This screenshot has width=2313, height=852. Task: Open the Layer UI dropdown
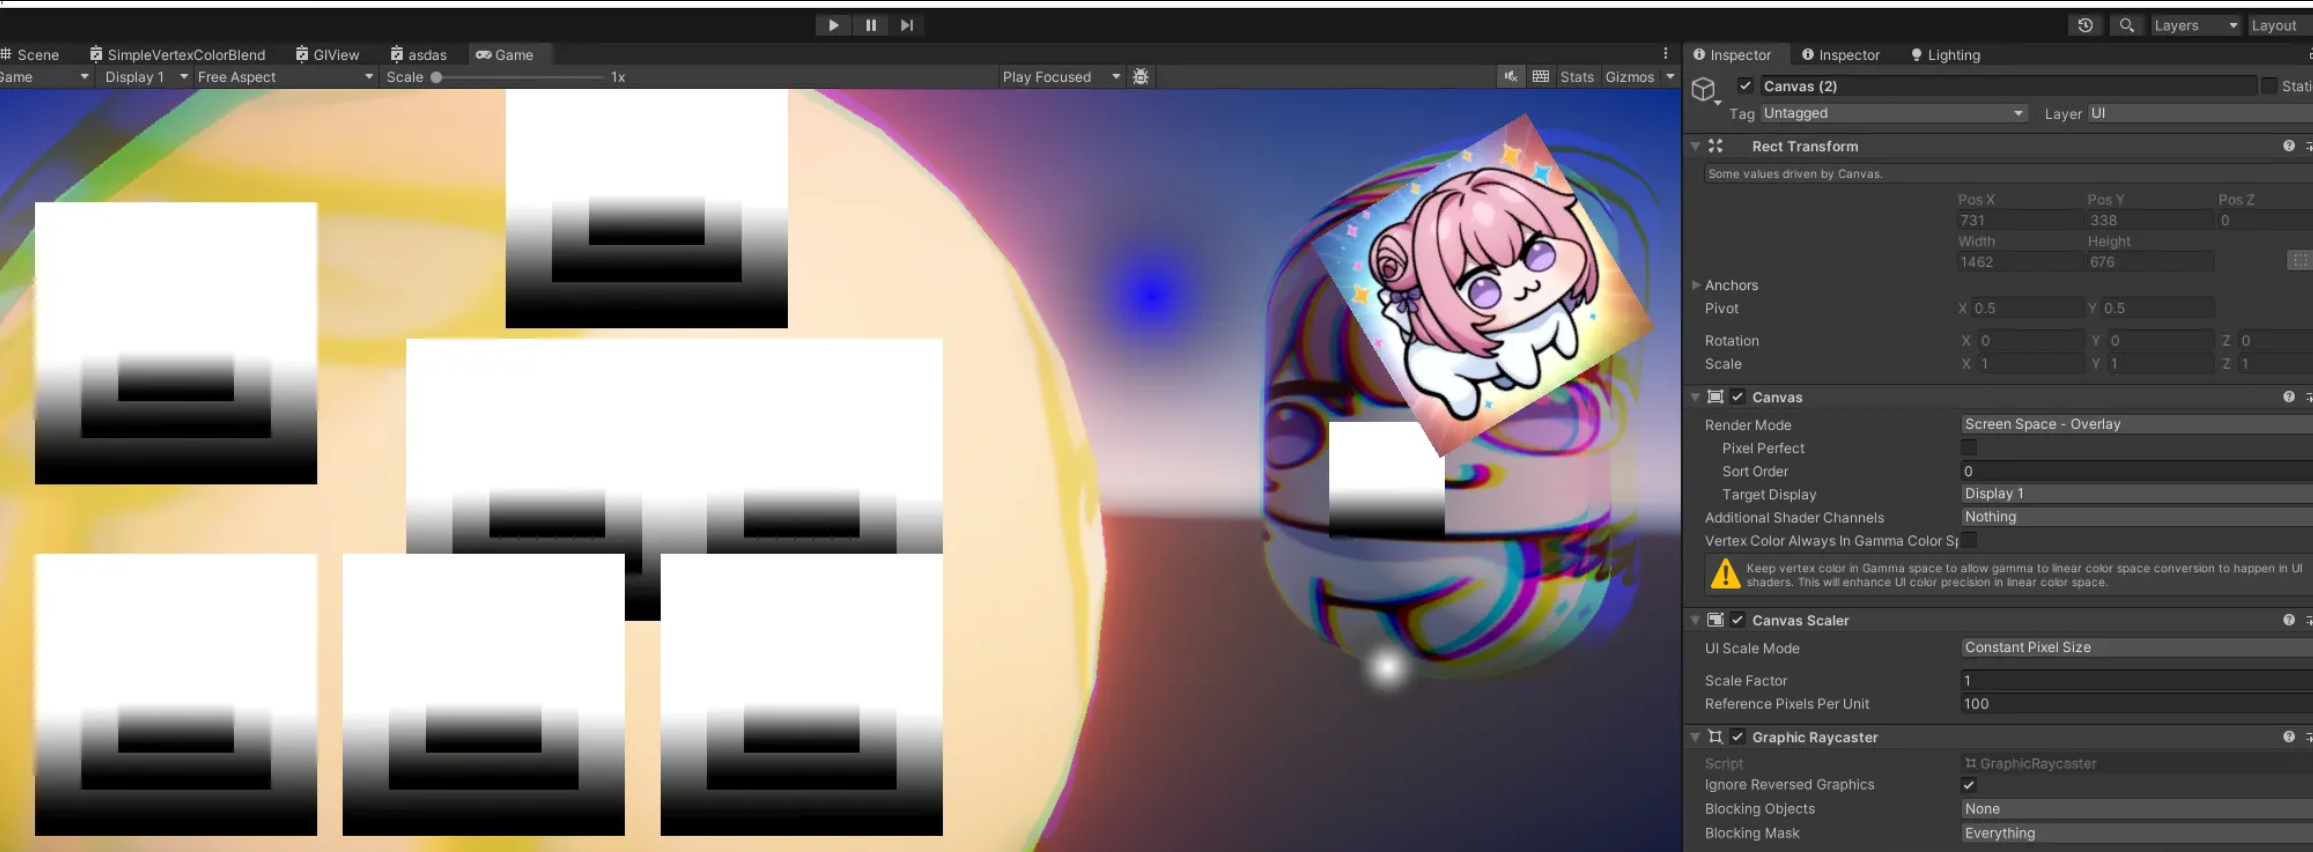coord(2199,113)
